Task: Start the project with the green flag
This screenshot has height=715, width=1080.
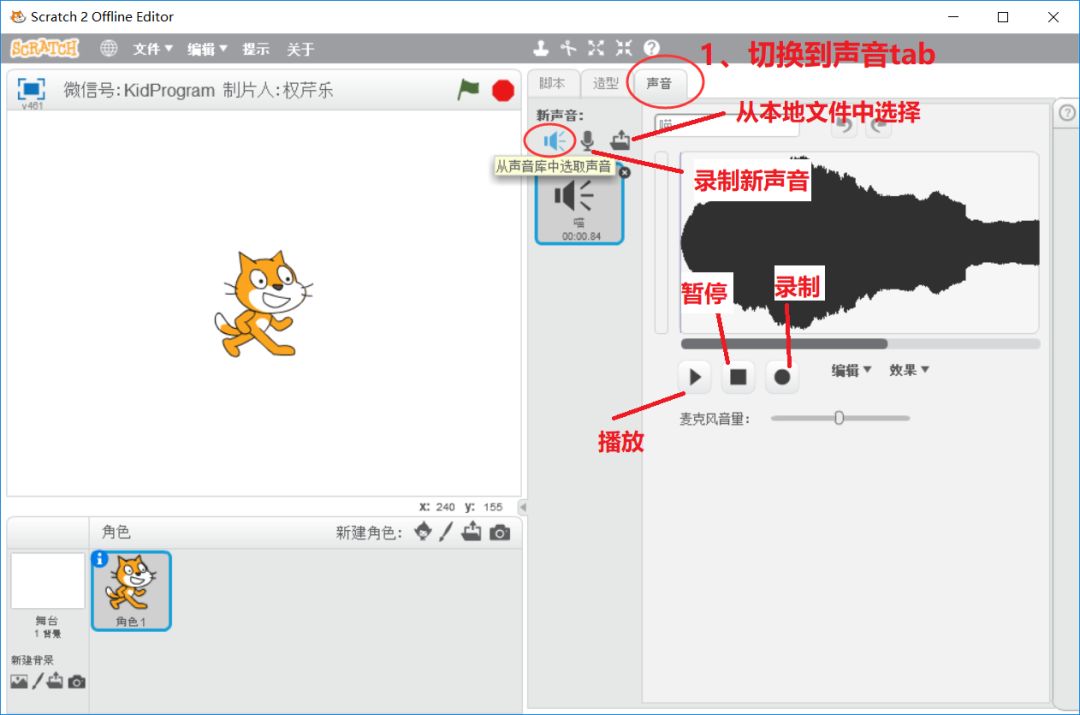Action: tap(466, 88)
